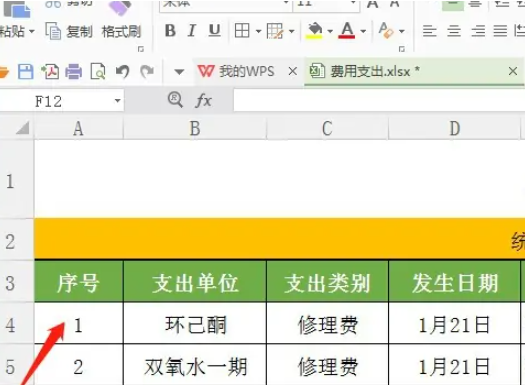Expand clear formatting dropdown arrow

(402, 31)
